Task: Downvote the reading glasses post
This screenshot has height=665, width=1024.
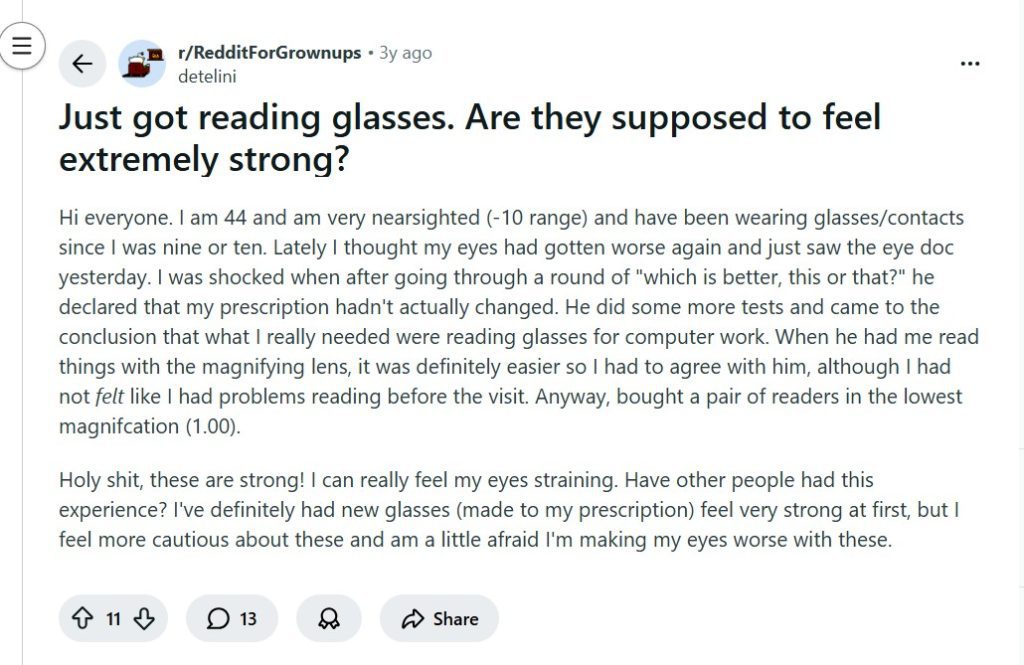Action: 144,619
